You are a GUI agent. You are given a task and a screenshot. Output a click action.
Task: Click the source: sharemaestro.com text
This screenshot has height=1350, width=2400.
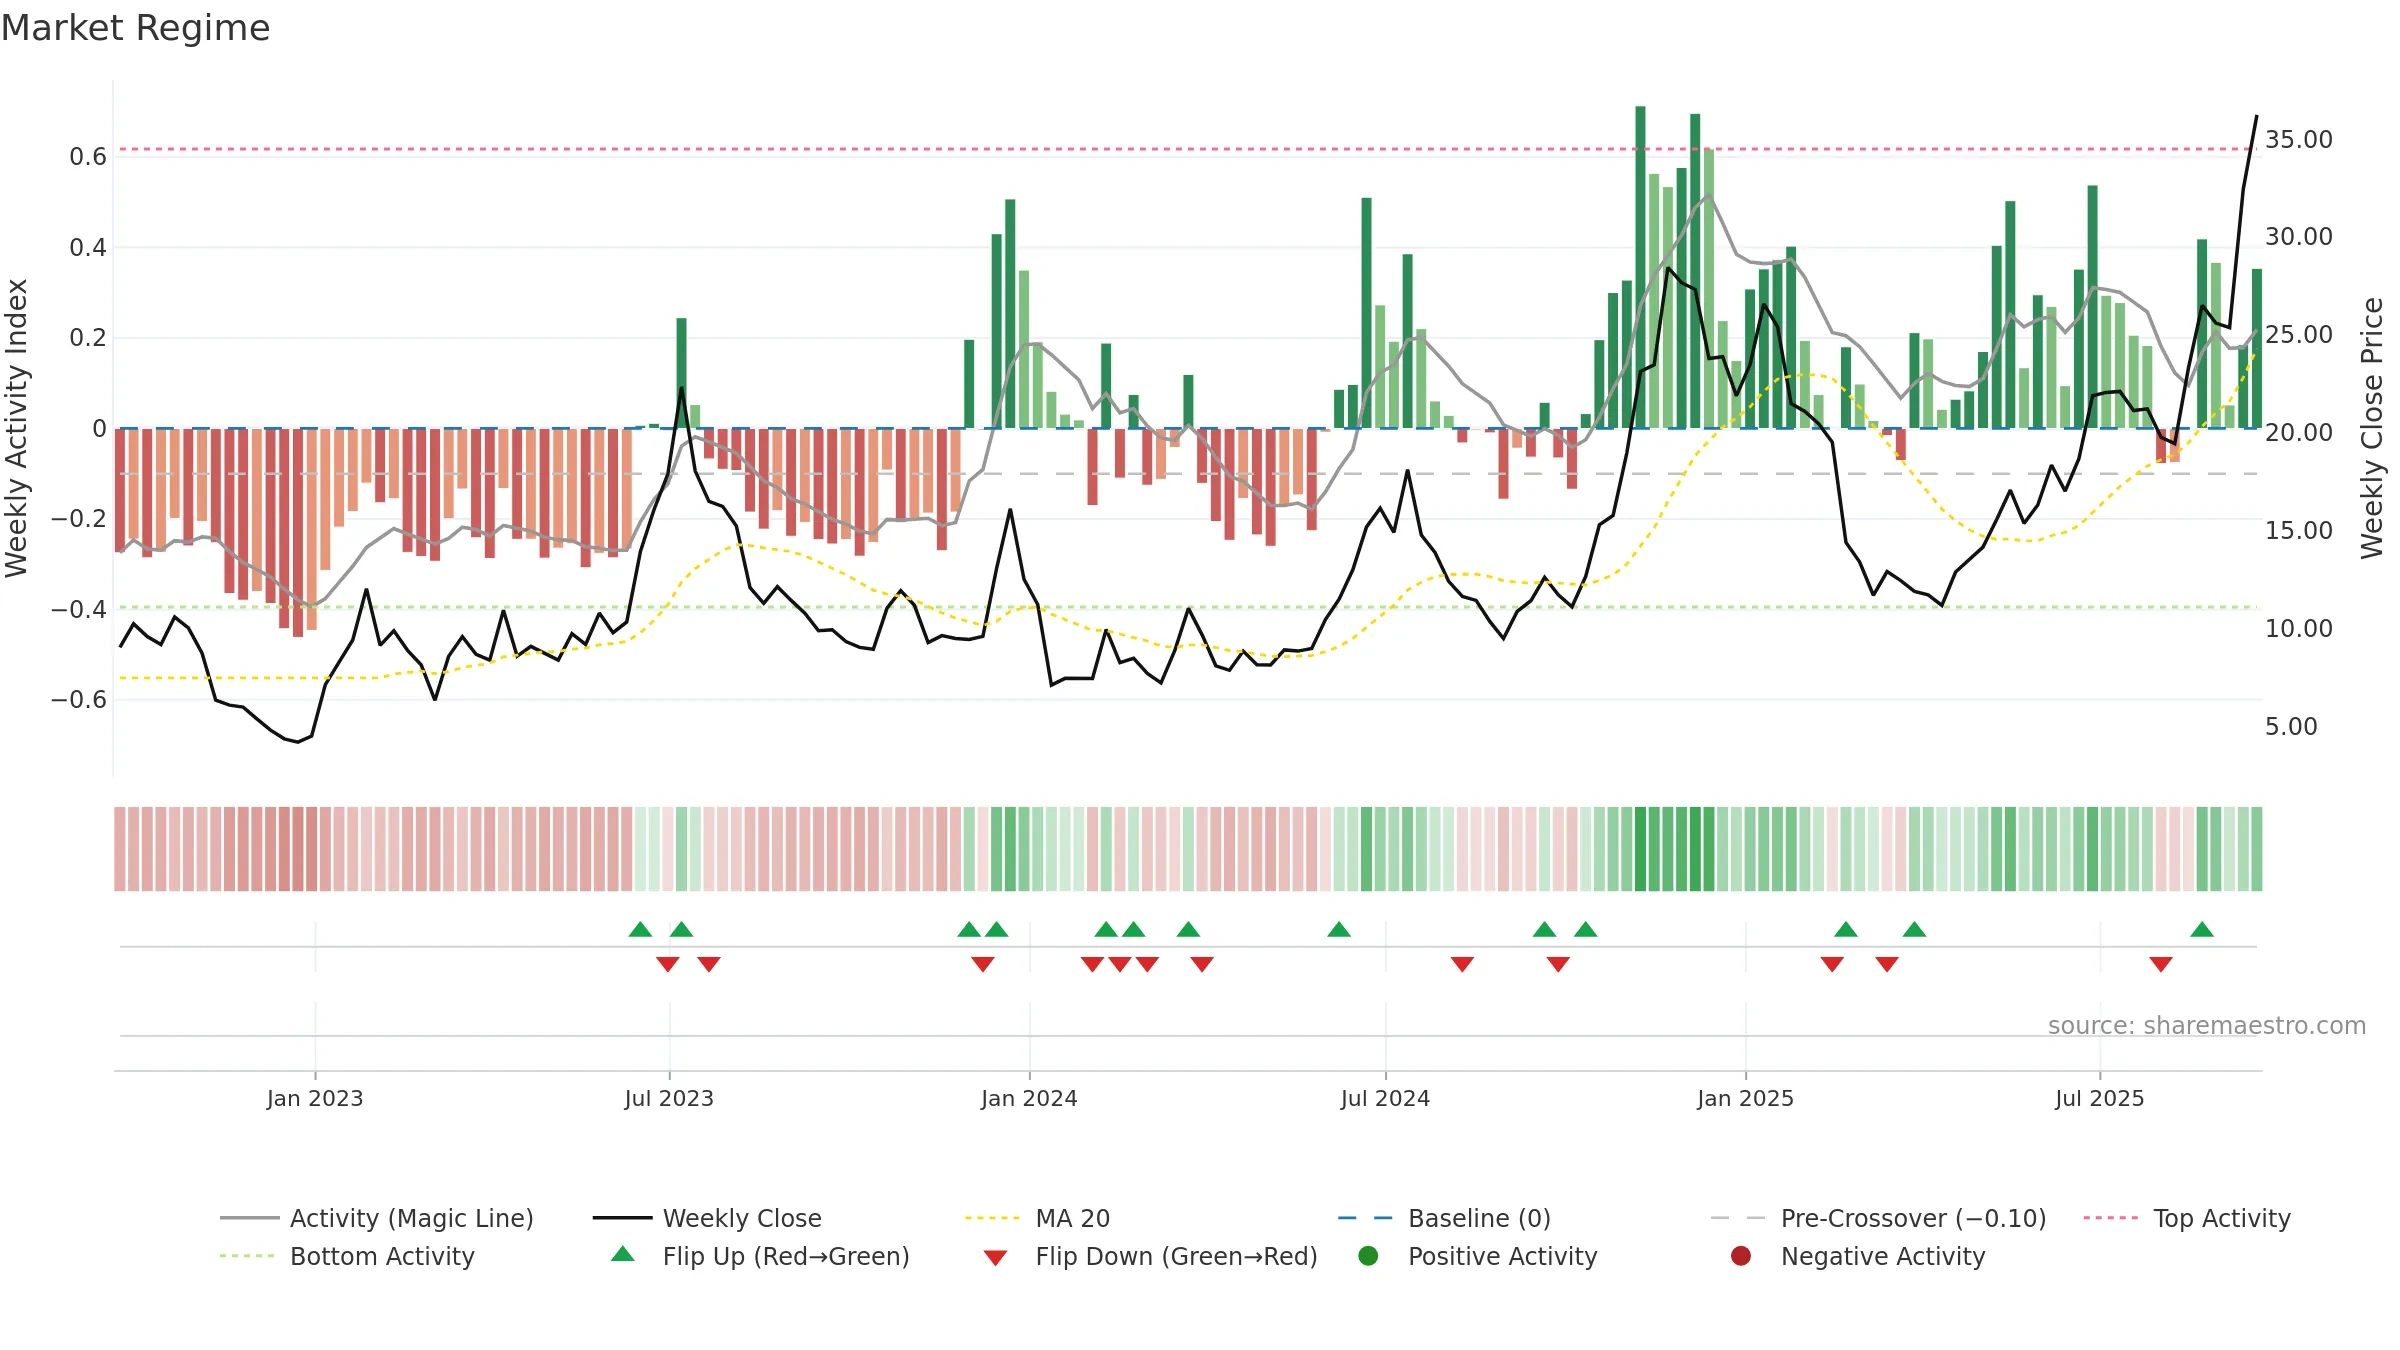point(2207,1025)
